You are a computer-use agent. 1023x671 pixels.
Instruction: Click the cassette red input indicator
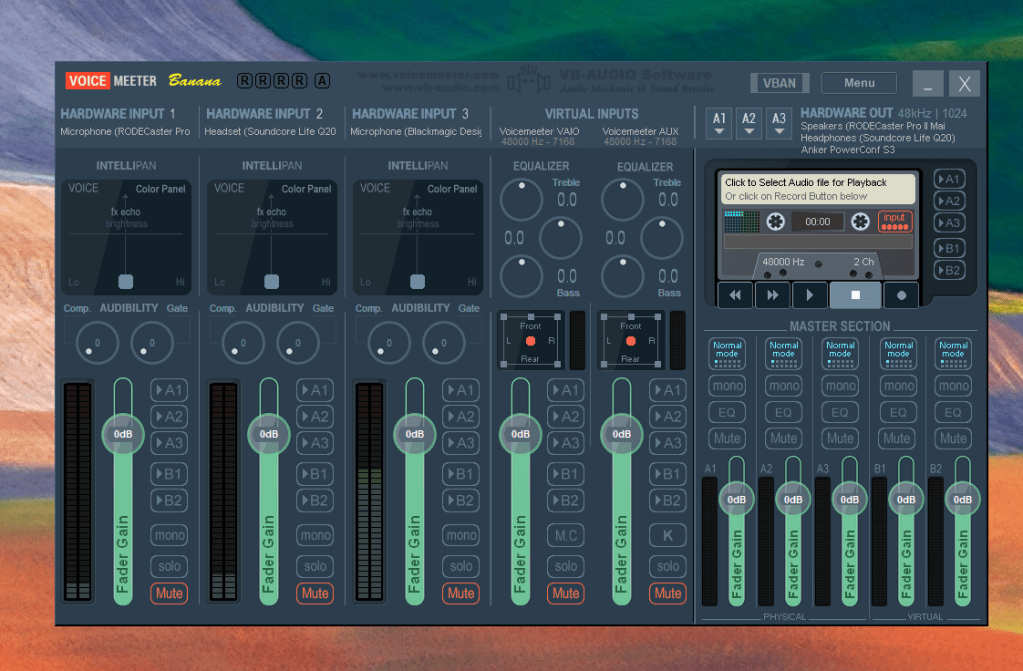(x=894, y=221)
